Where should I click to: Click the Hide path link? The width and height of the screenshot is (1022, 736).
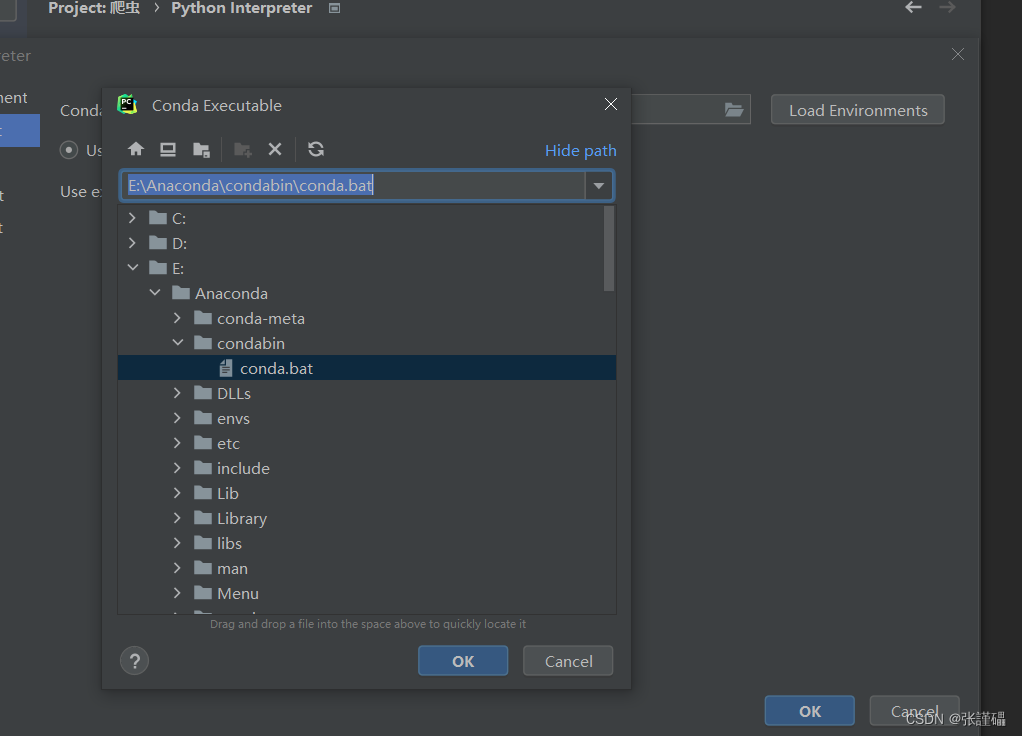point(580,150)
